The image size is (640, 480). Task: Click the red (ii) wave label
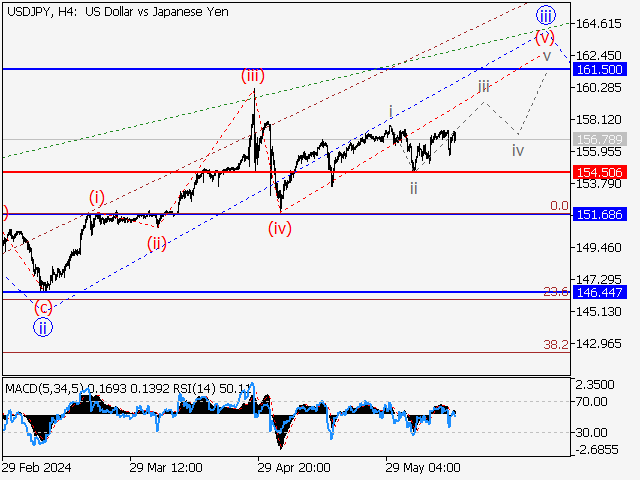tap(157, 244)
